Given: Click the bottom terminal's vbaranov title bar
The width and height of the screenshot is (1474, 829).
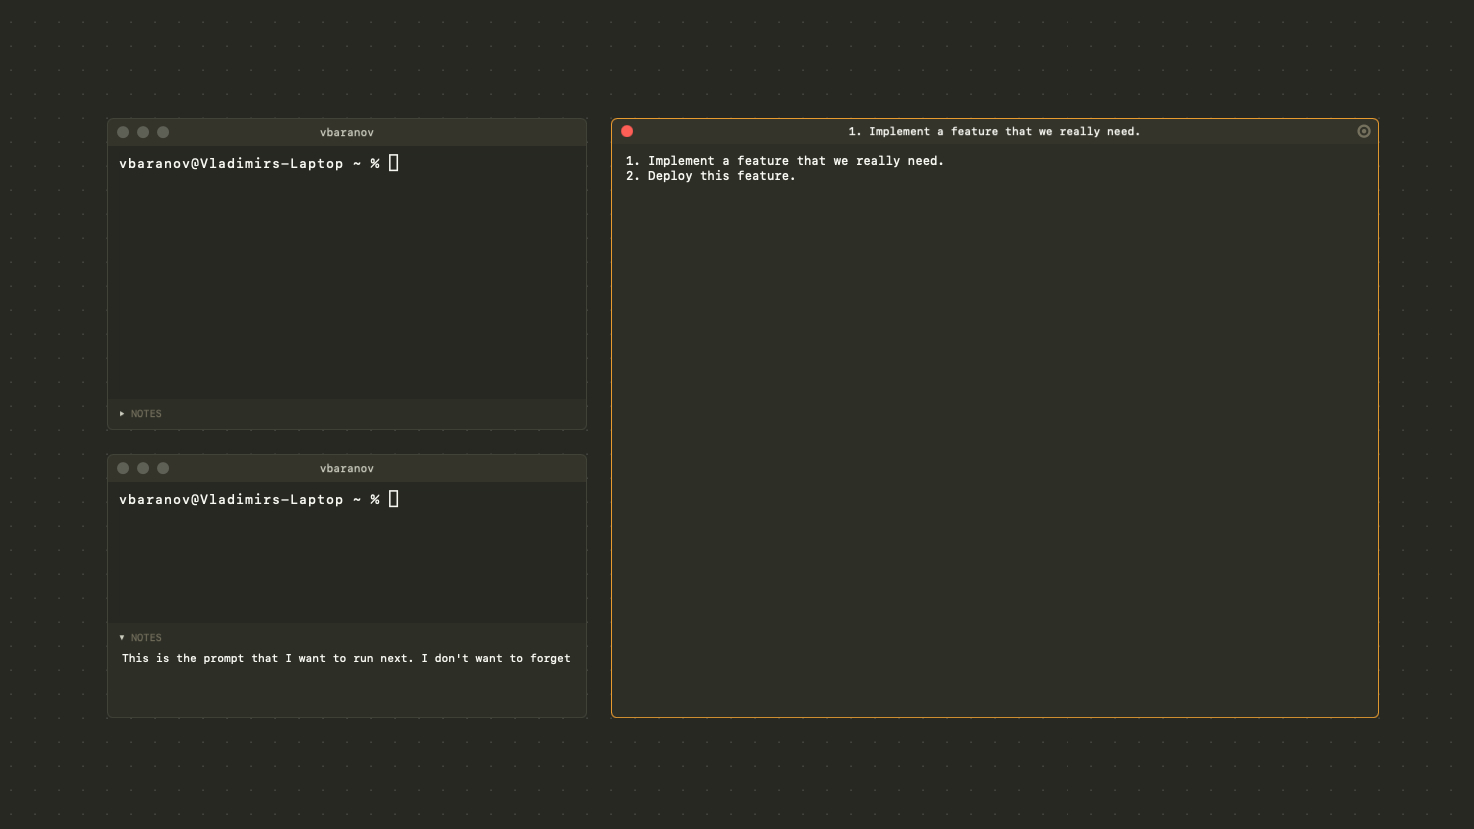Looking at the screenshot, I should 347,468.
